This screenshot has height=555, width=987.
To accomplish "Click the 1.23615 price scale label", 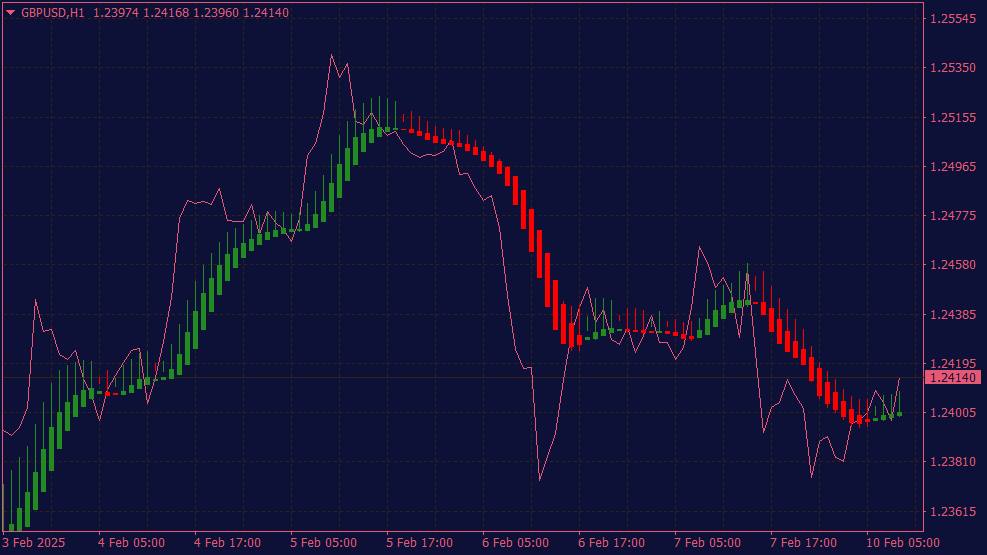I will [x=953, y=512].
